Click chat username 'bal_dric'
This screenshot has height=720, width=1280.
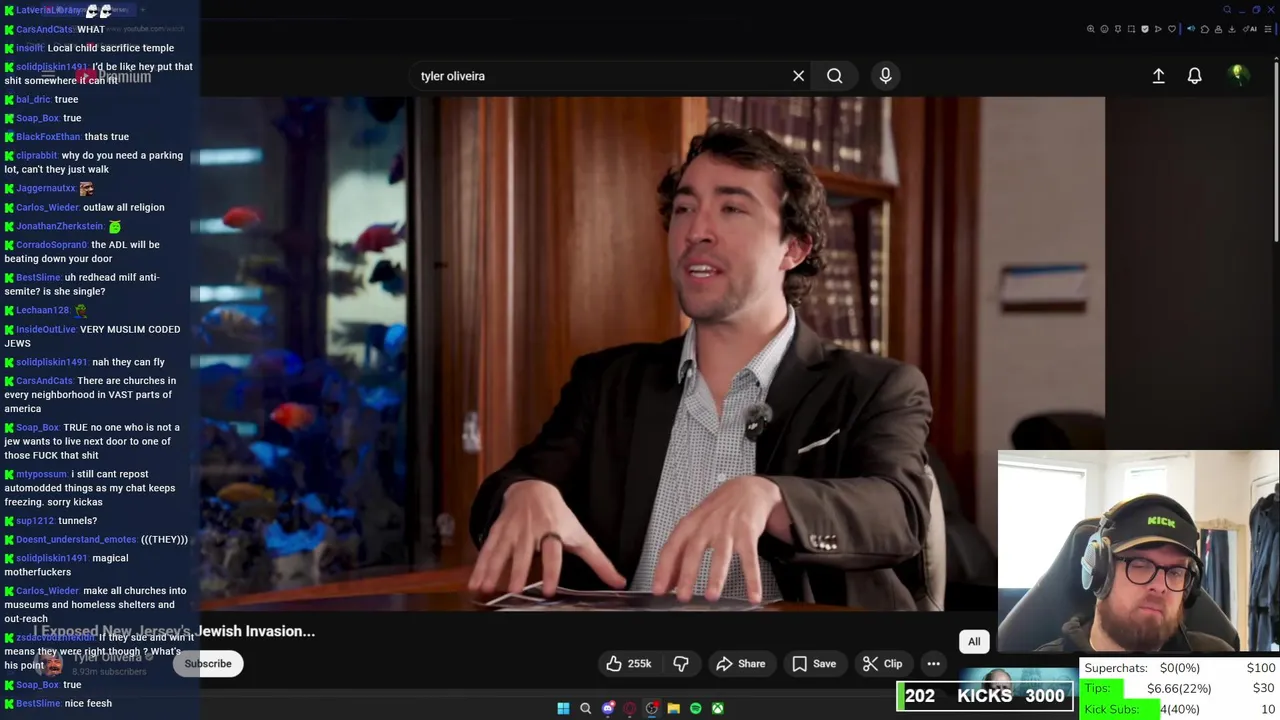click(x=33, y=99)
